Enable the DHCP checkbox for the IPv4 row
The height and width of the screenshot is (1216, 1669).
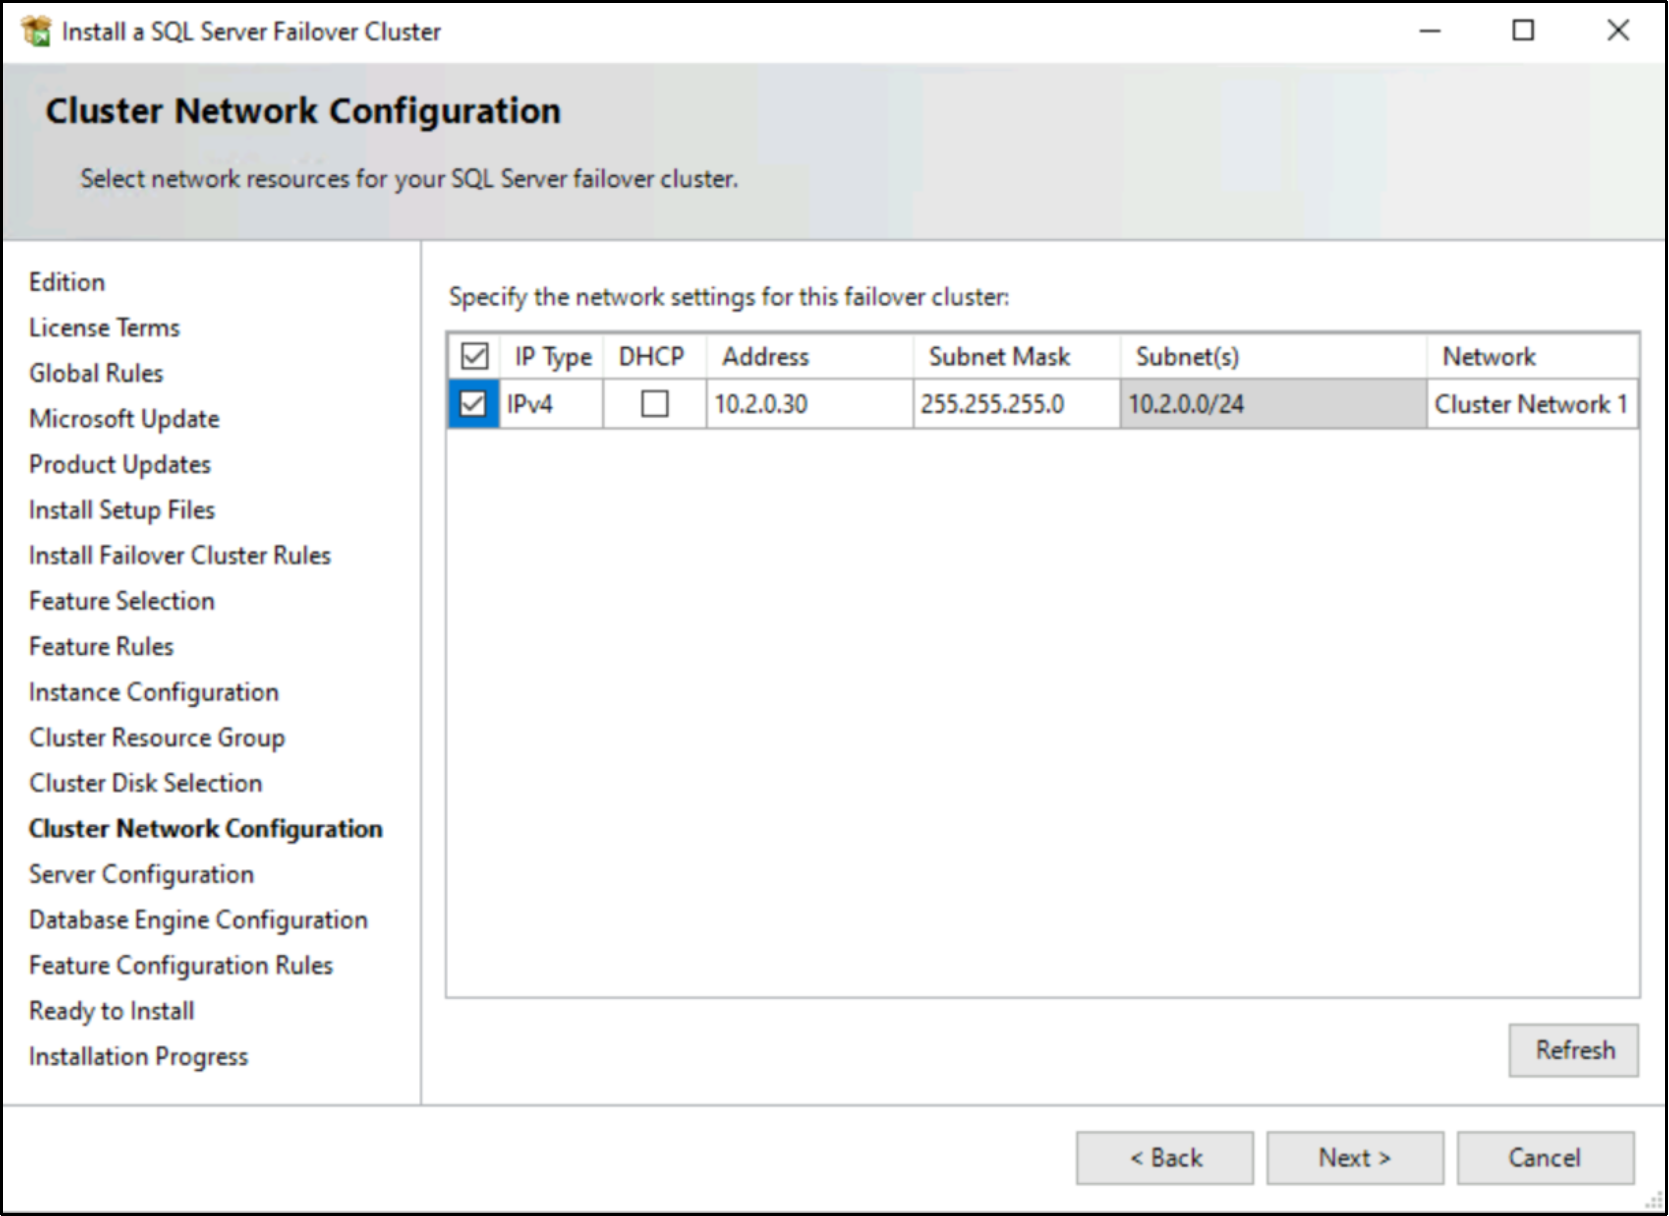pyautogui.click(x=655, y=404)
